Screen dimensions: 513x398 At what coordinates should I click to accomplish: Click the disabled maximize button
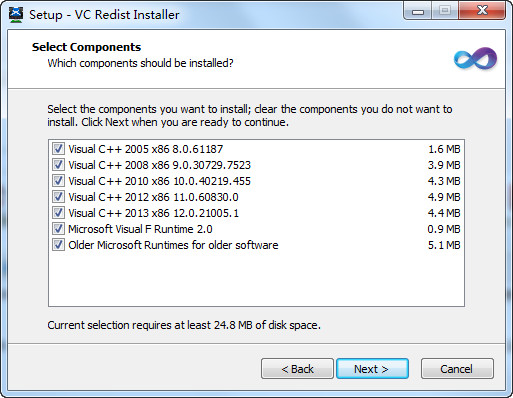click(445, 11)
